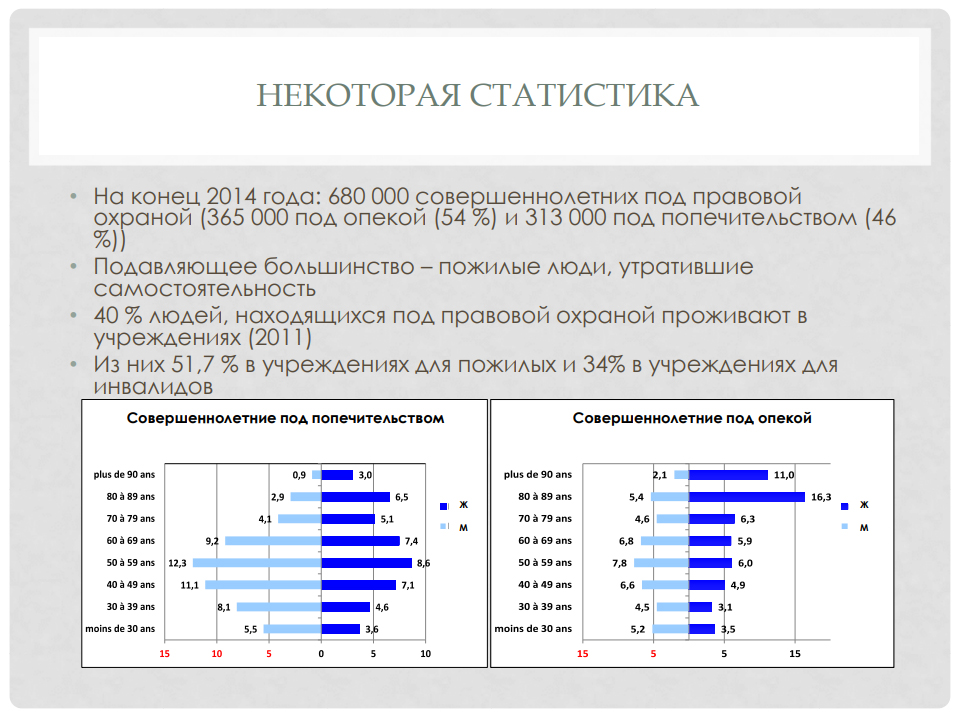Viewport: 960px width, 717px height.
Task: Select the bullet starting with Подавляющее большинство
Action: pyautogui.click(x=422, y=278)
